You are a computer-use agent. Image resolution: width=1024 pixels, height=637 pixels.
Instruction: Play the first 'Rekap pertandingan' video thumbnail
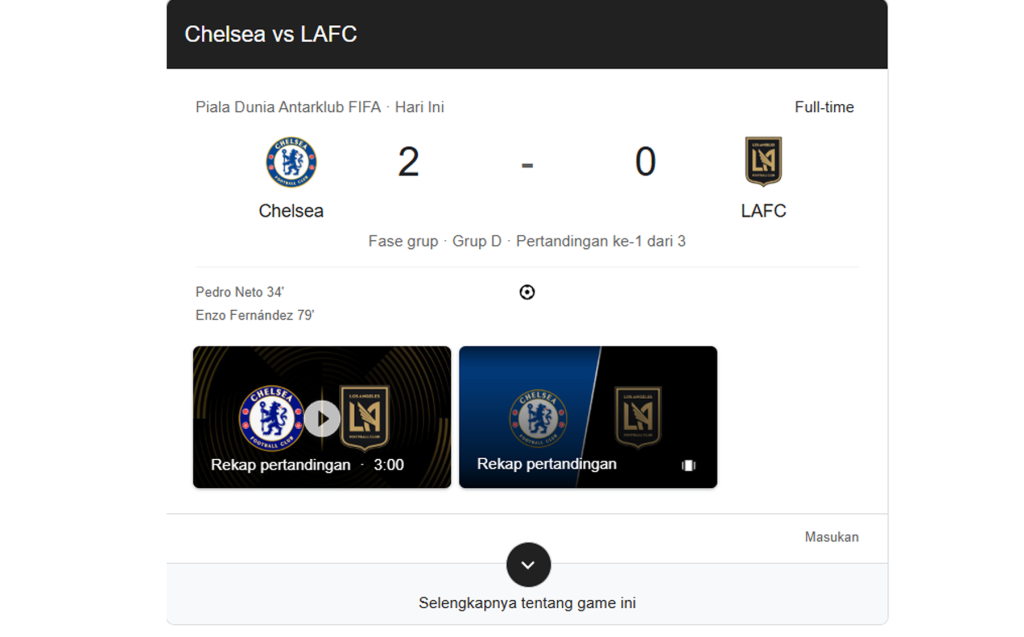tap(321, 417)
